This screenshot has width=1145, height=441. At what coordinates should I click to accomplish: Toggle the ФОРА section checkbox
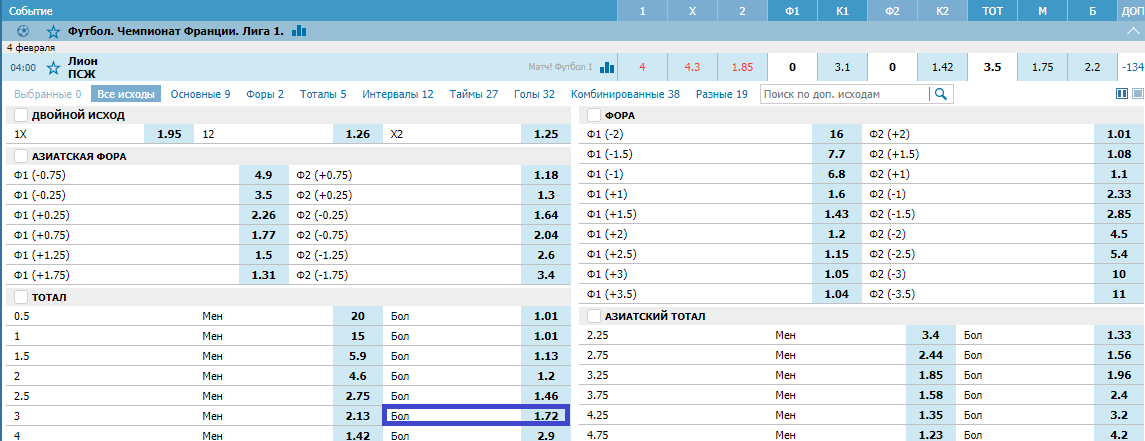tap(594, 115)
